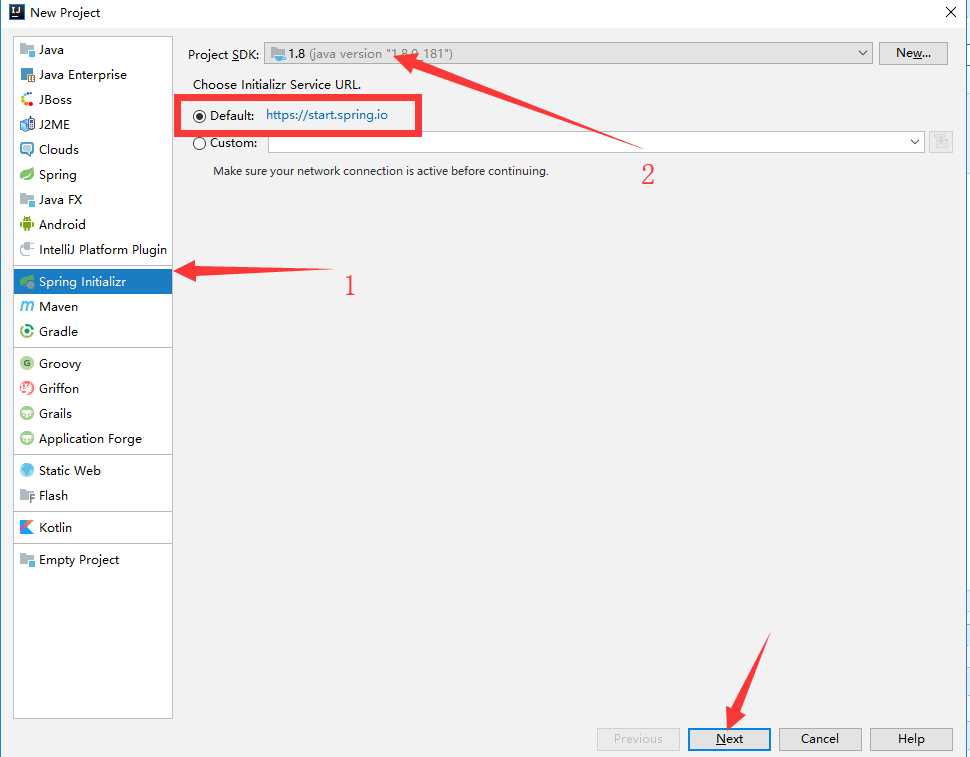Image resolution: width=970 pixels, height=757 pixels.
Task: Click the Clouds icon
Action: click(x=27, y=150)
